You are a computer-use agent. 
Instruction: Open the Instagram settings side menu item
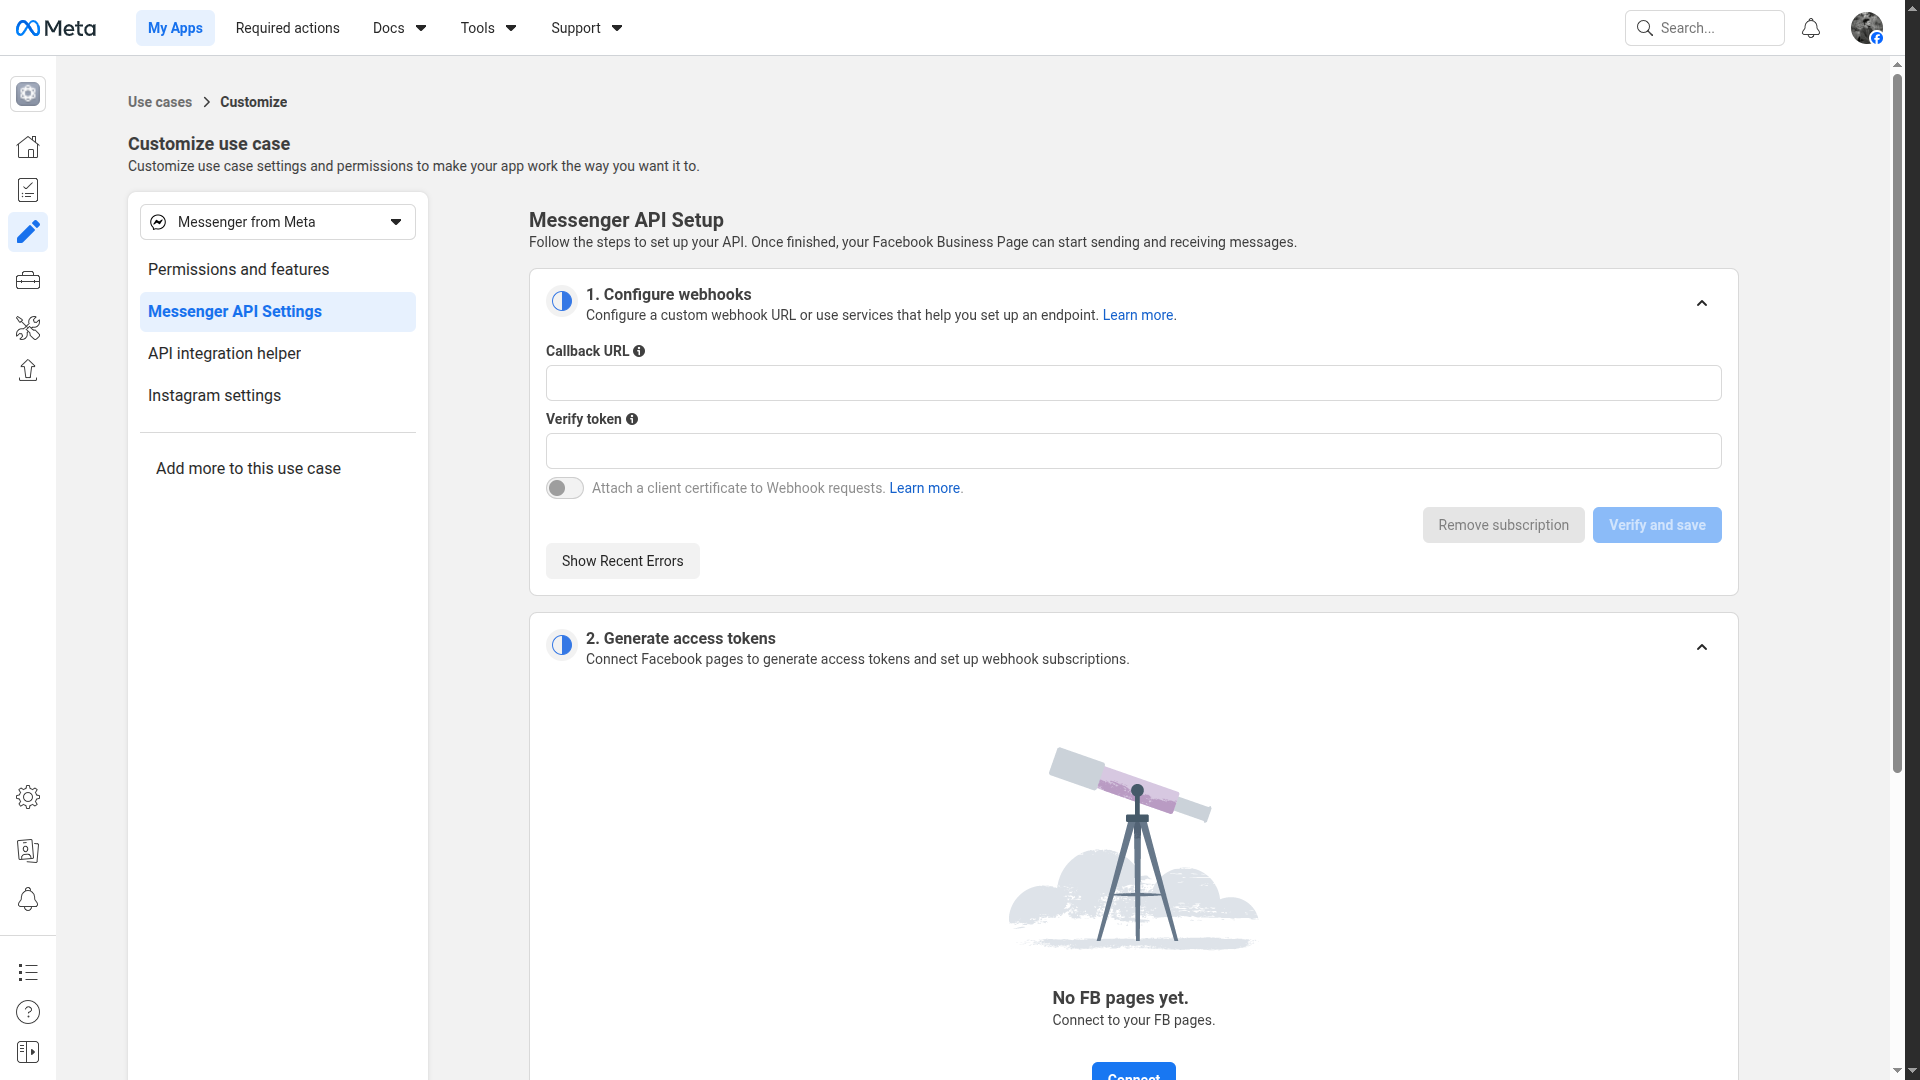pos(214,396)
